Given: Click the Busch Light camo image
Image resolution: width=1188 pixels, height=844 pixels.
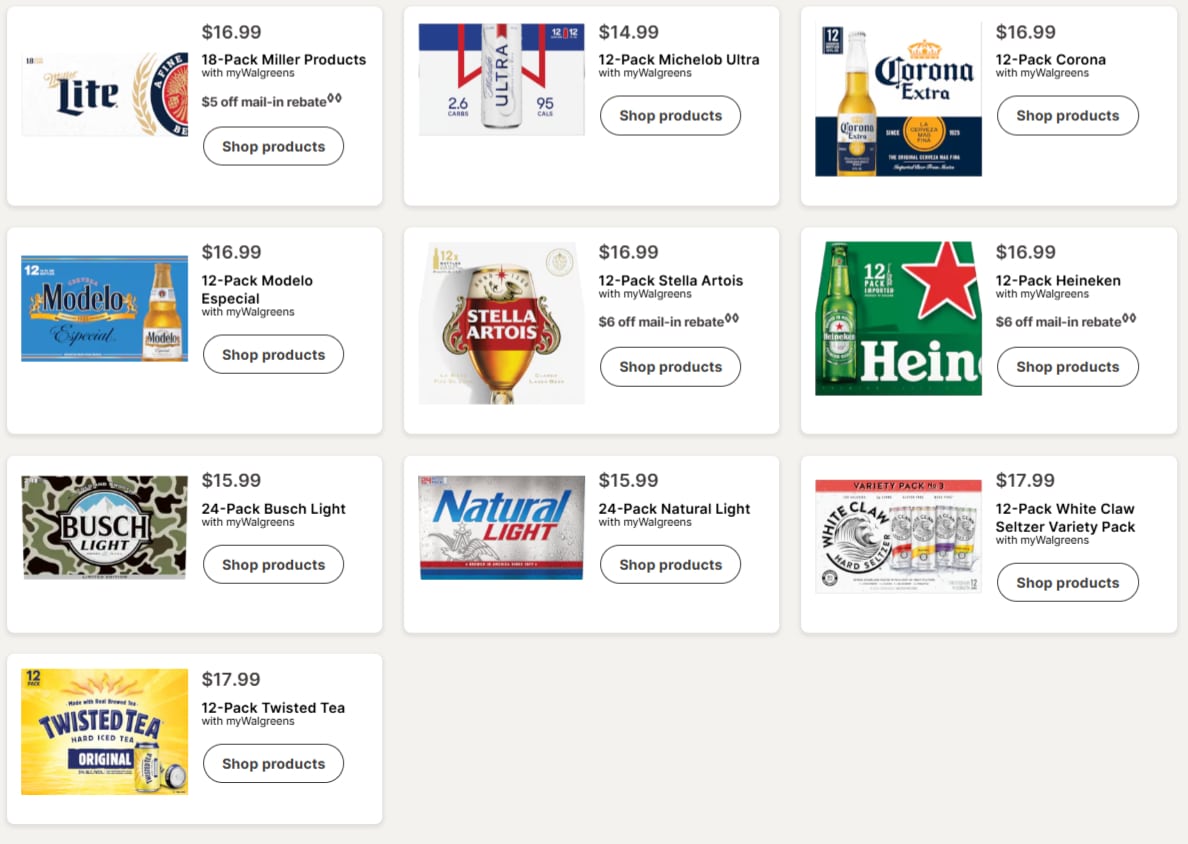Looking at the screenshot, I should [x=105, y=527].
